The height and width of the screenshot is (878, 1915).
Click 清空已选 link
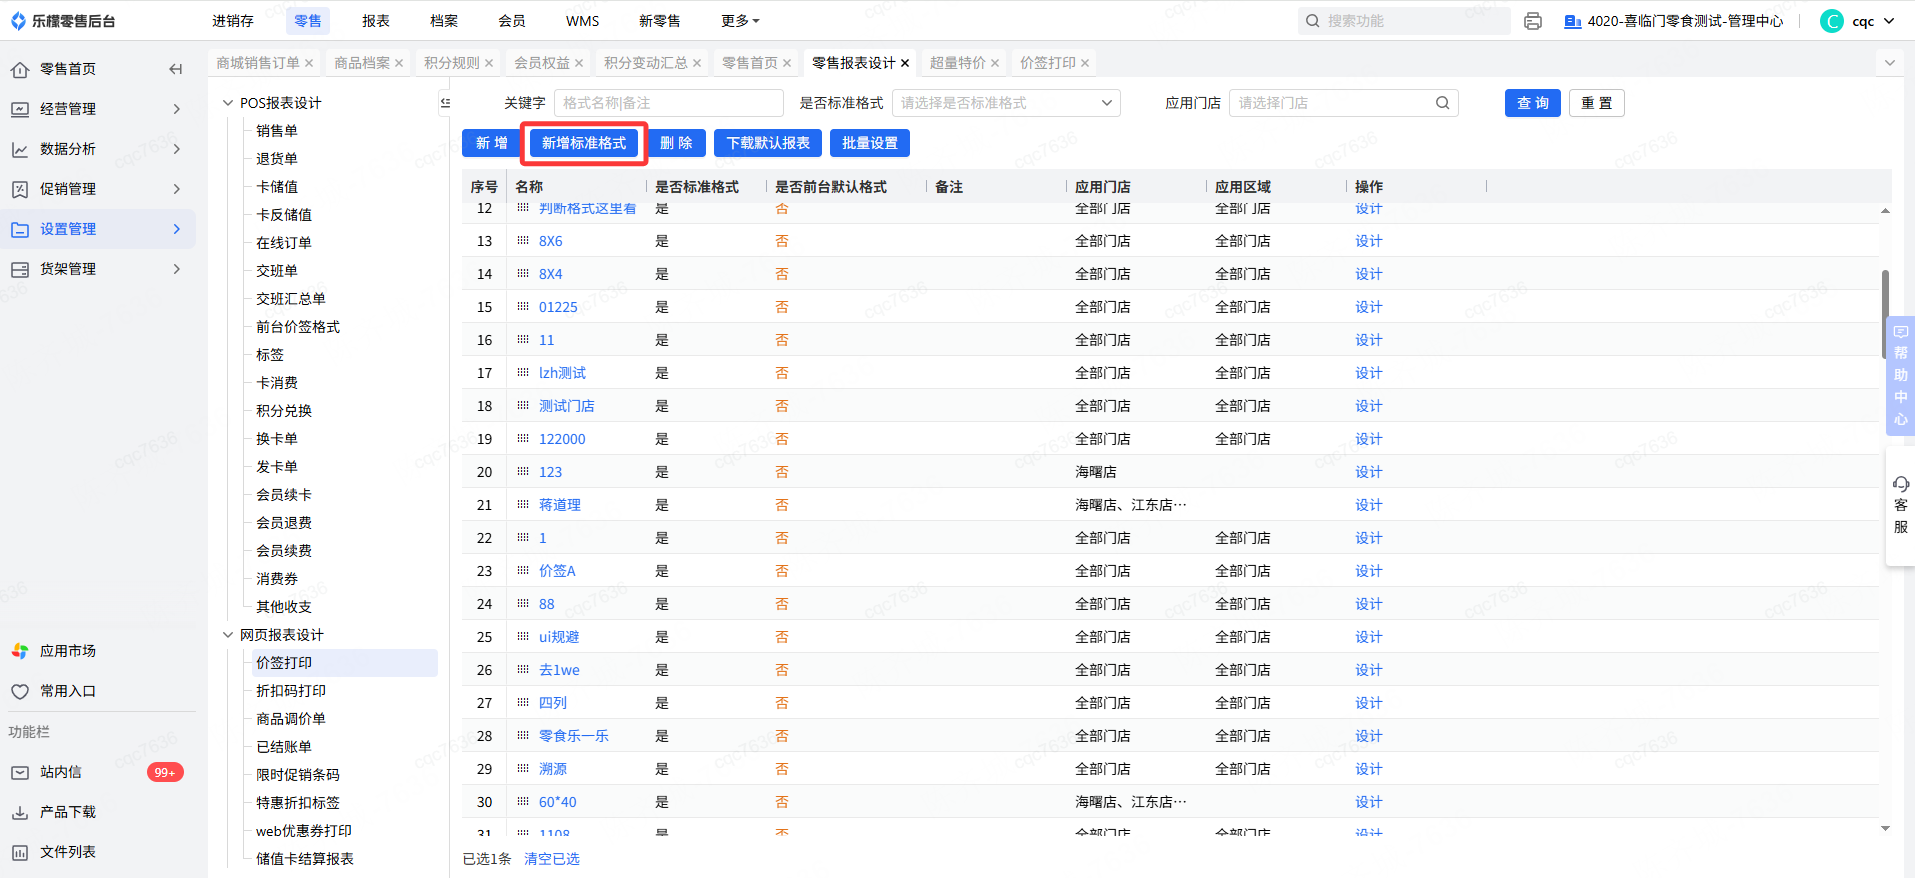(x=552, y=859)
